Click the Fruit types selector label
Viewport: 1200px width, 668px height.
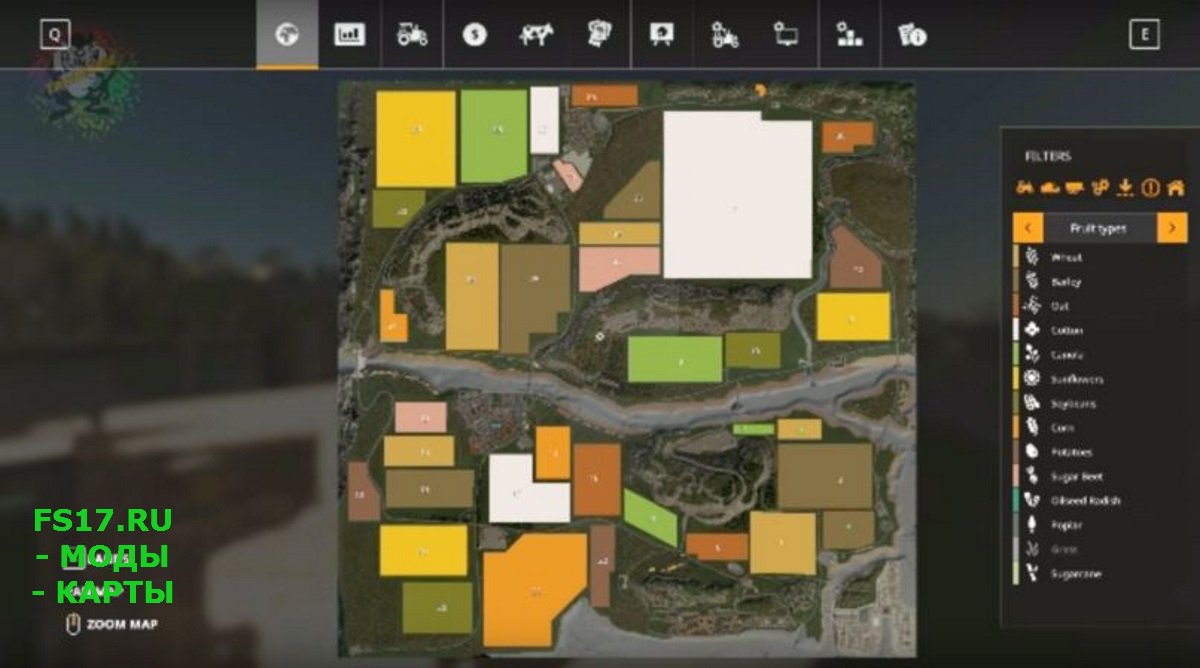click(1098, 228)
